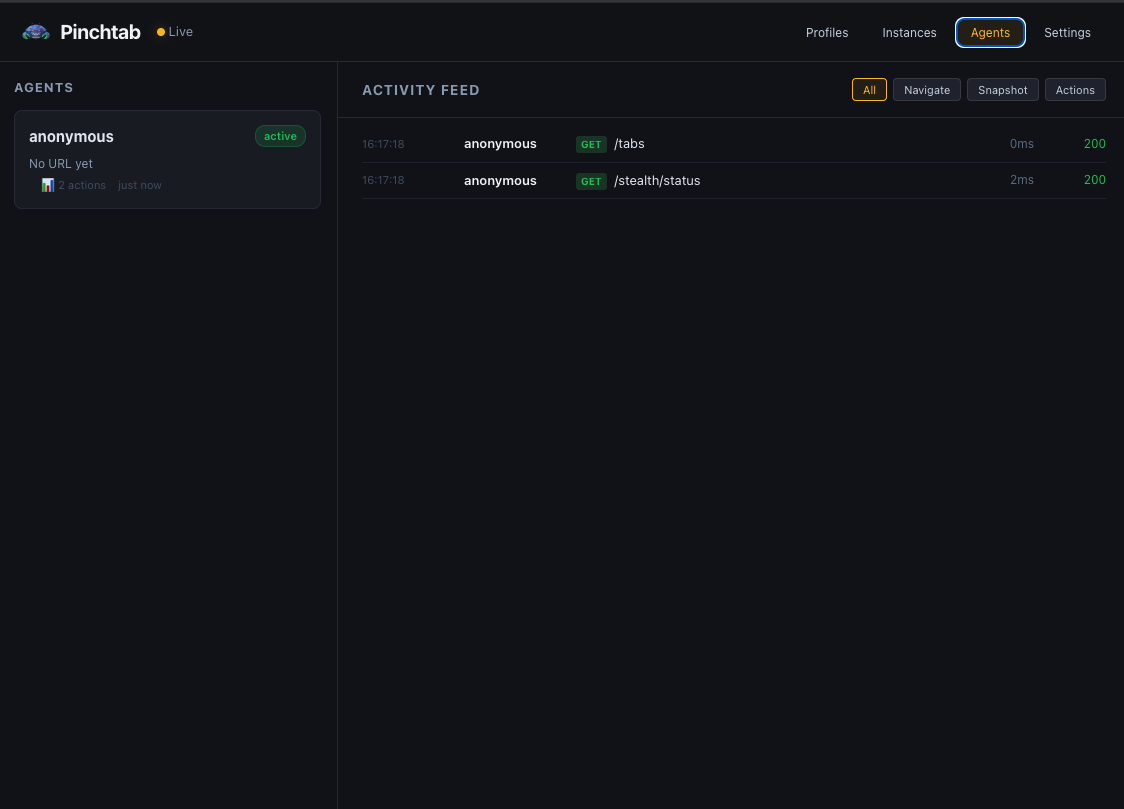
Task: Toggle the active badge on anonymous agent
Action: 280,136
